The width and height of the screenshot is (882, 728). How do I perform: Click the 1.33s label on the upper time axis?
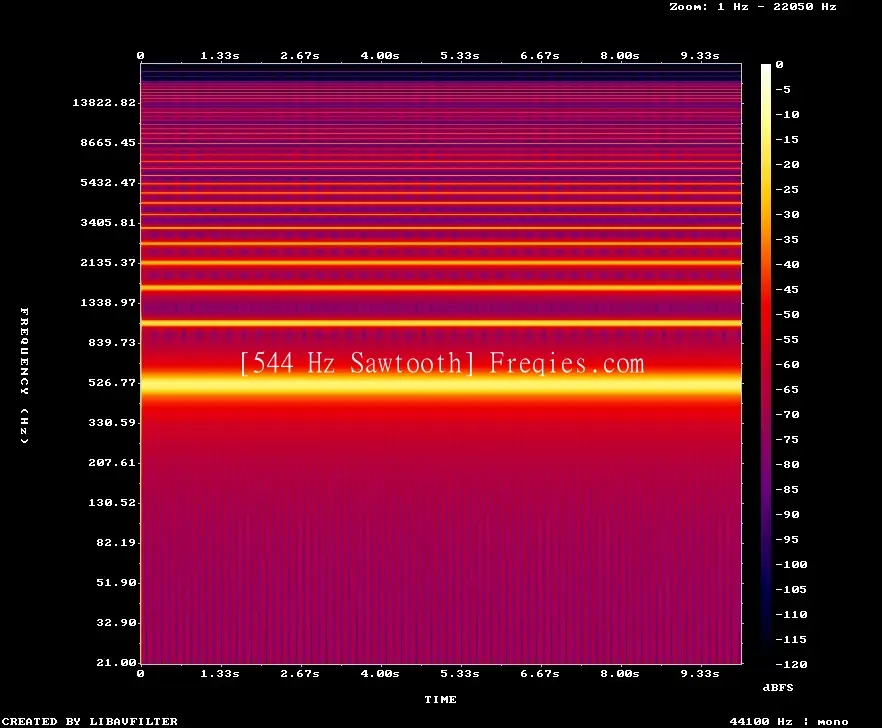click(x=220, y=56)
